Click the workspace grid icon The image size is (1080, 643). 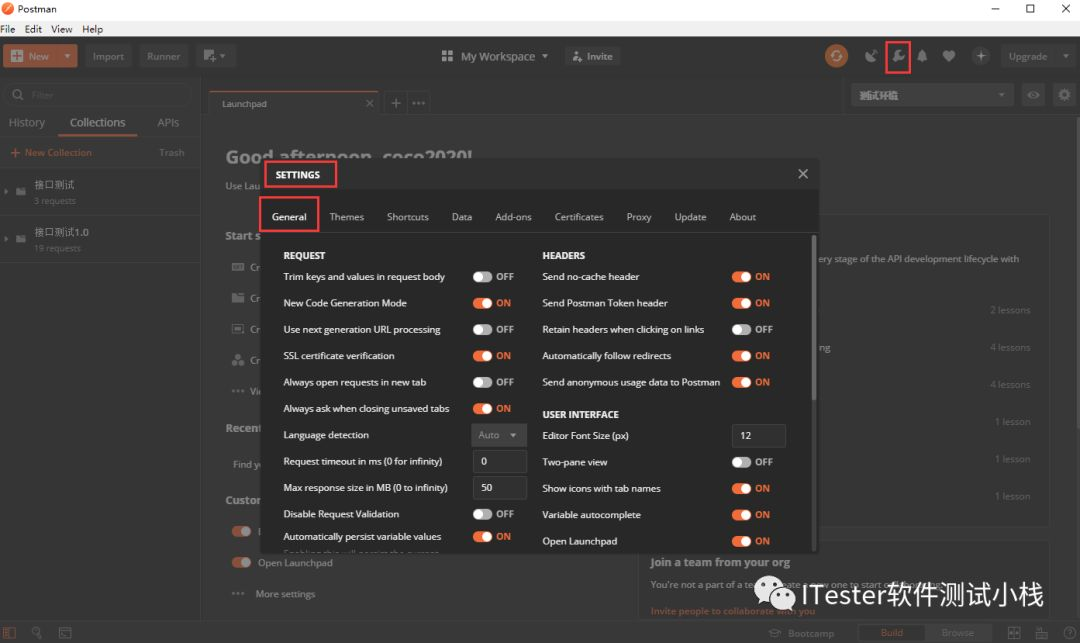[x=447, y=56]
